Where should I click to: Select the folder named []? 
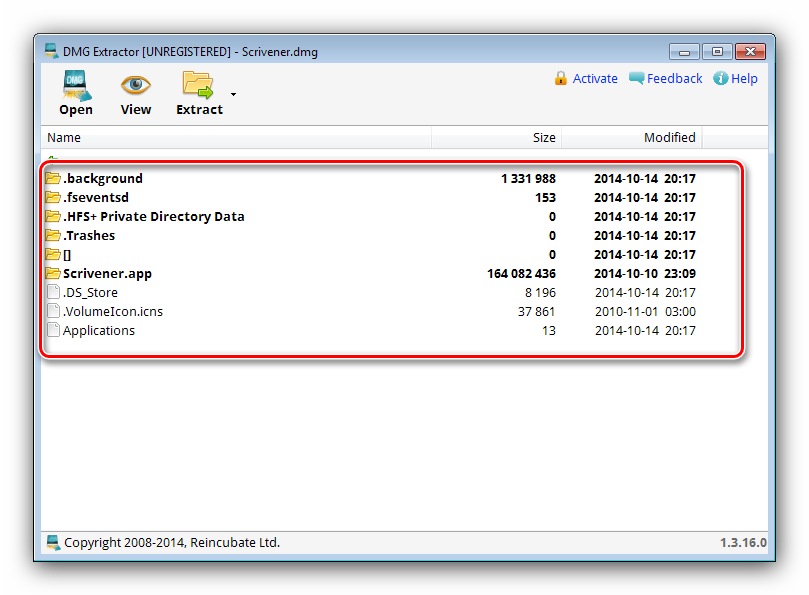coord(67,254)
